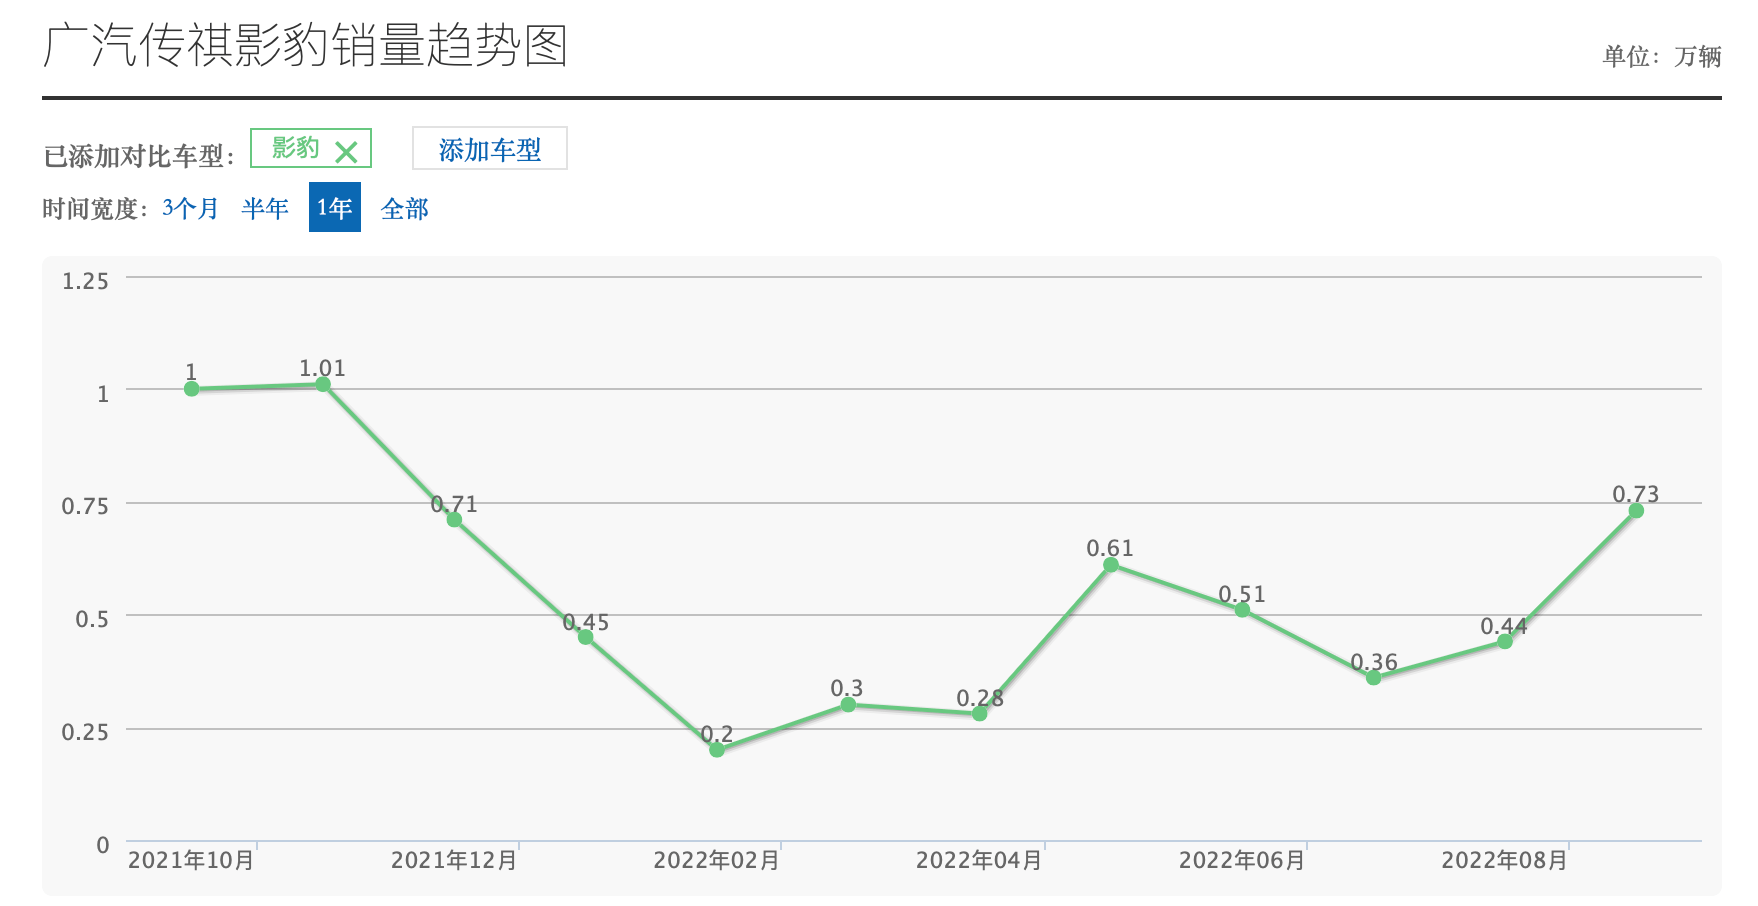Click the 0.51 data point for 2022年06月
The width and height of the screenshot is (1758, 906).
click(x=1242, y=610)
